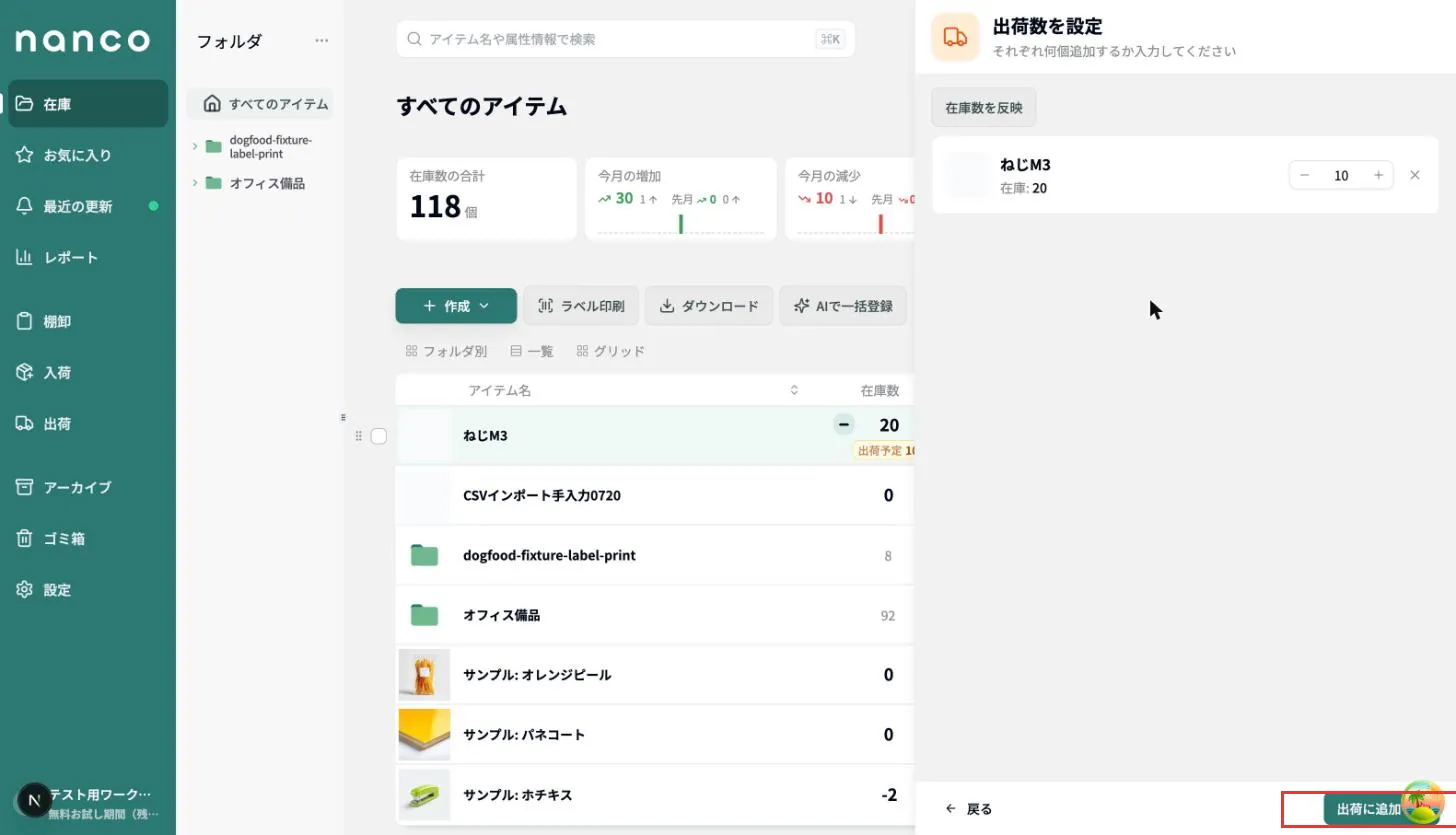Screen dimensions: 1456x835
Task: Open the 作成 dropdown button
Action: [x=456, y=306]
